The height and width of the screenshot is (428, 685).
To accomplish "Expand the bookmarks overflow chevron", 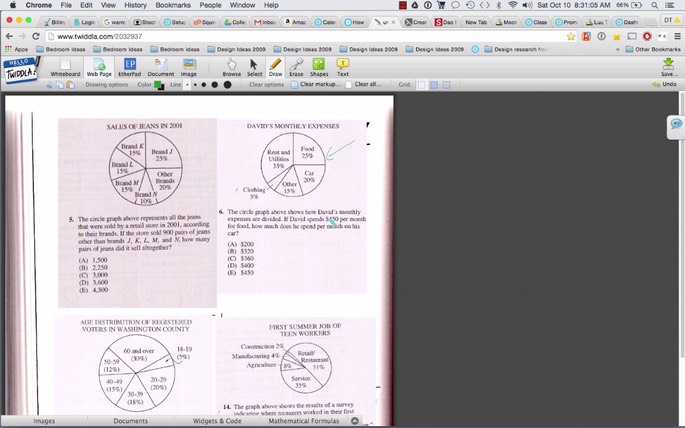I will tap(617, 49).
